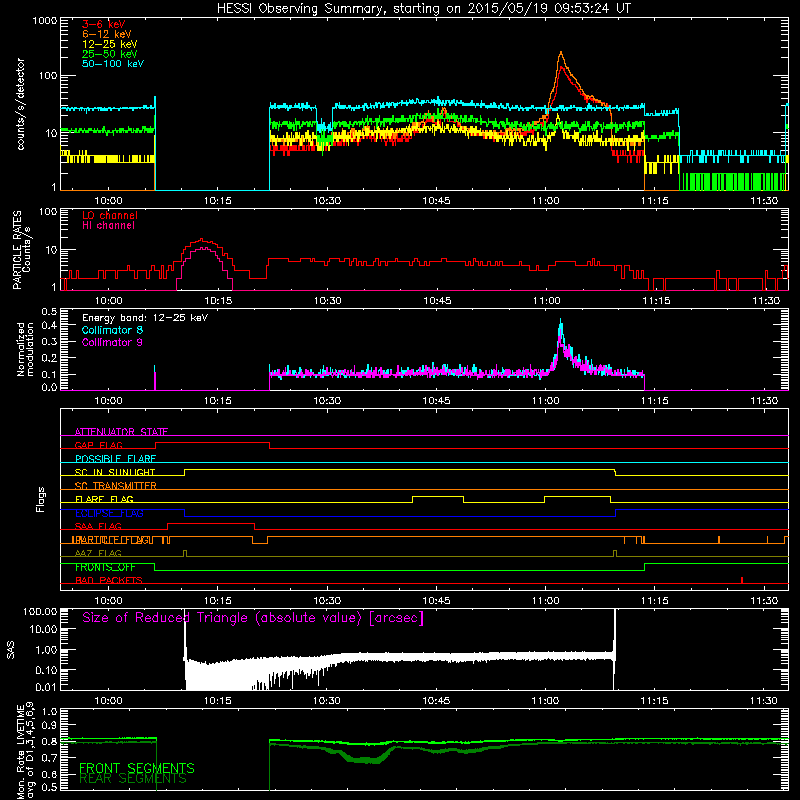
Task: Click the yellow '12-25 keV' legend entry
Action: (x=110, y=44)
